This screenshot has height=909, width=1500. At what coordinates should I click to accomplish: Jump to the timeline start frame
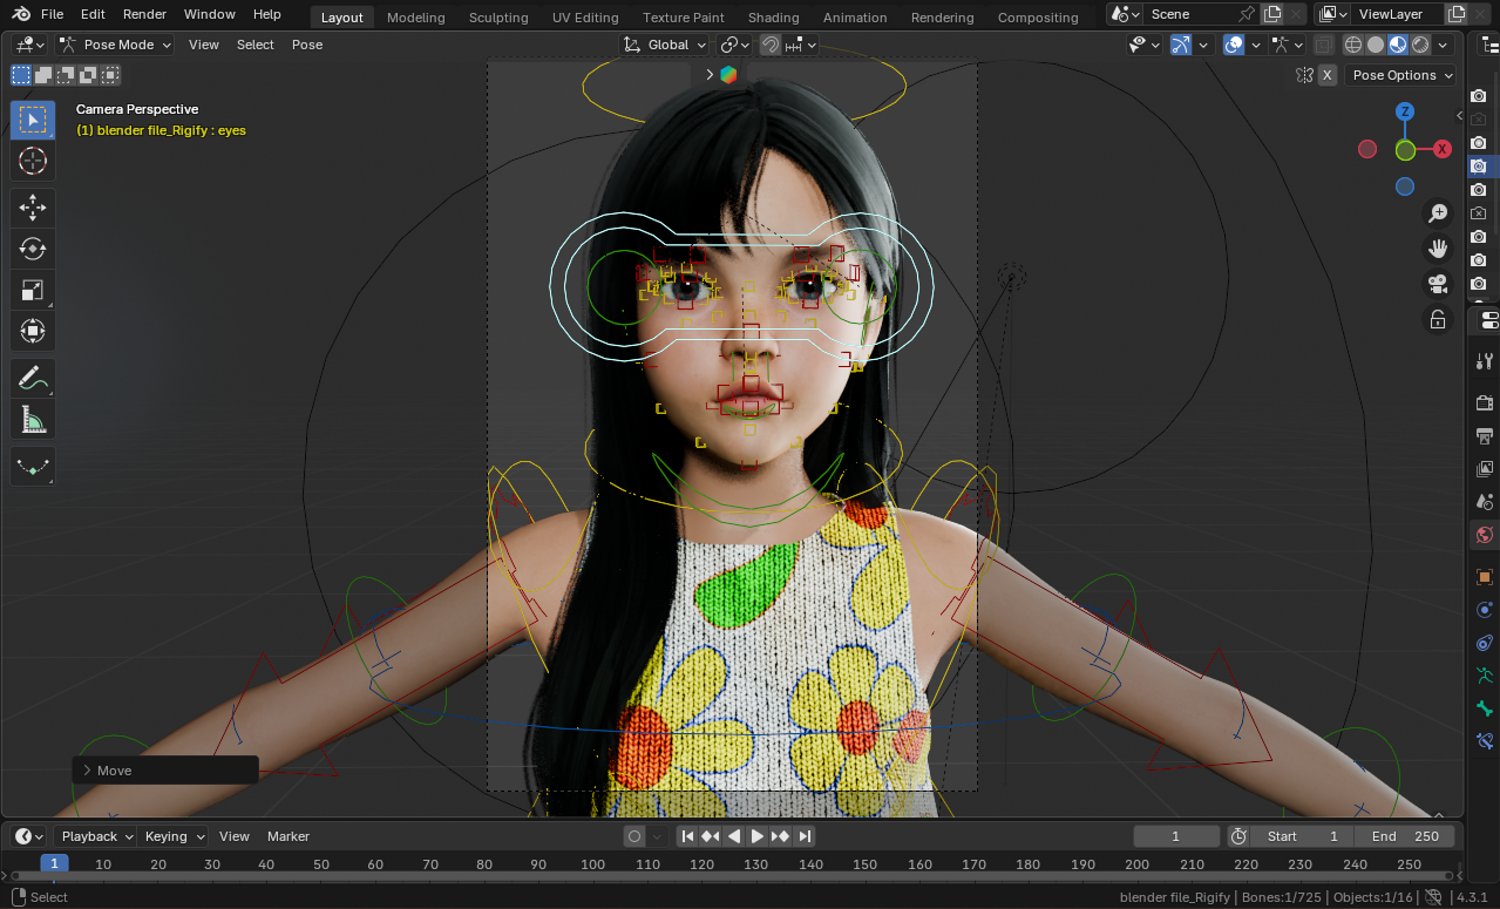click(687, 836)
